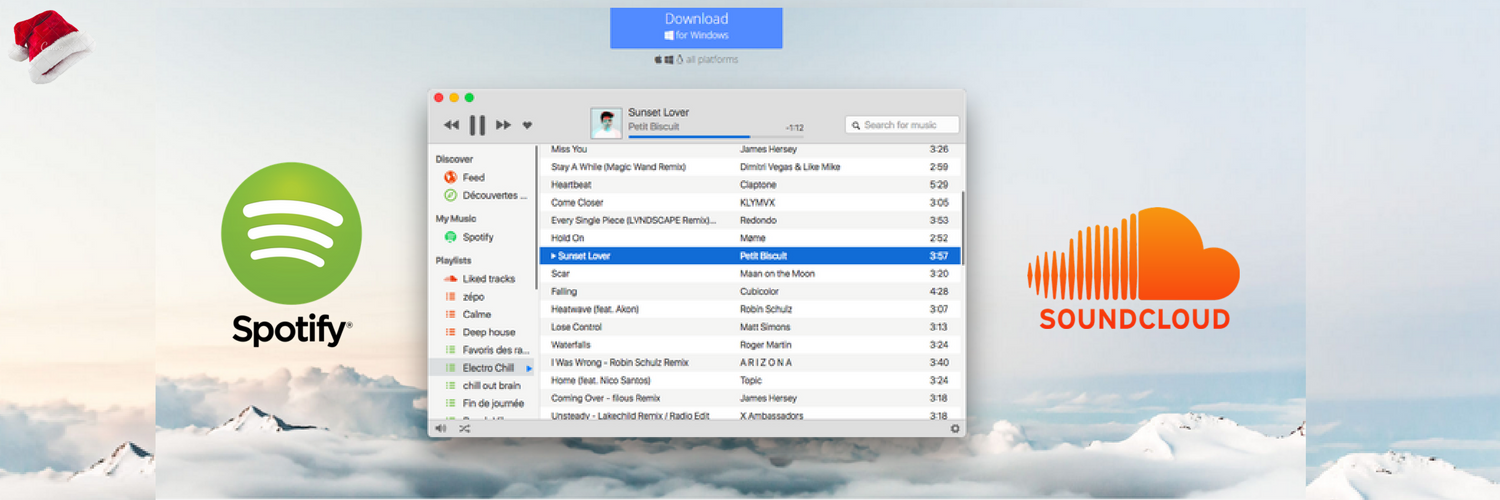Select the Electro Chill playlist
Image resolution: width=1500 pixels, height=500 pixels.
tap(482, 368)
